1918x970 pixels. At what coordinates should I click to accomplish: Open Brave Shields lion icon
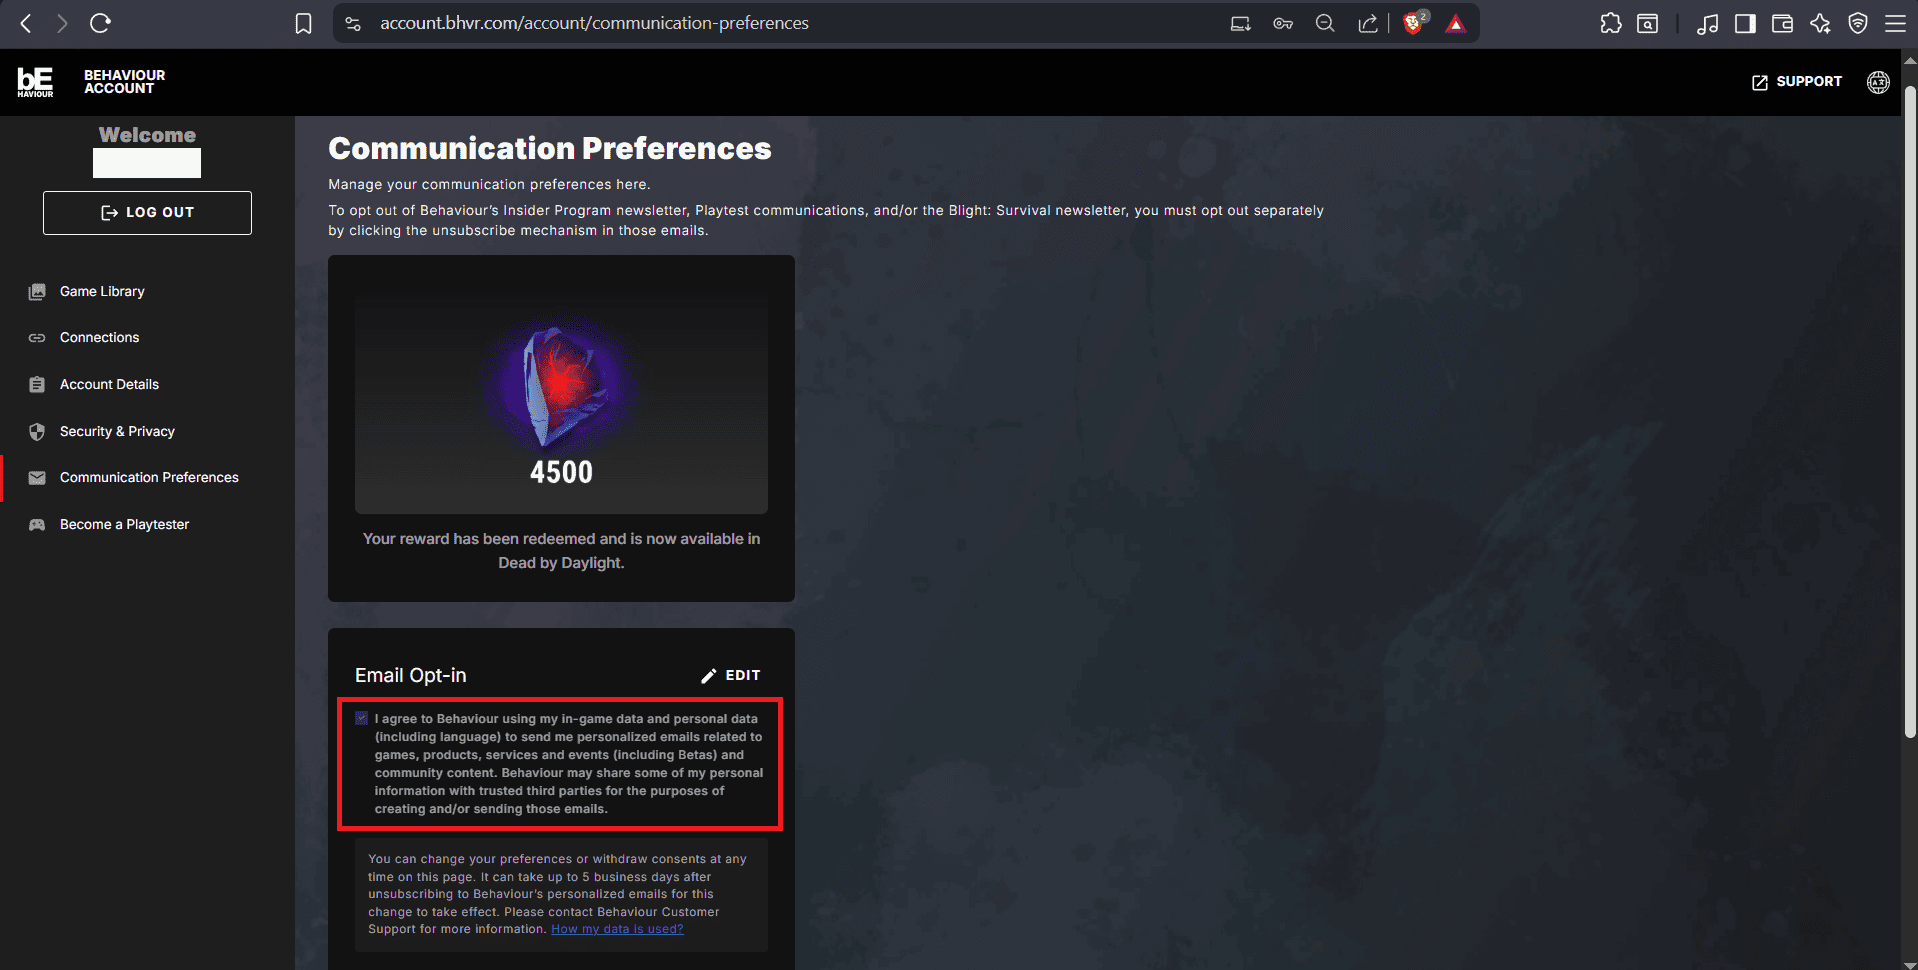[x=1414, y=23]
